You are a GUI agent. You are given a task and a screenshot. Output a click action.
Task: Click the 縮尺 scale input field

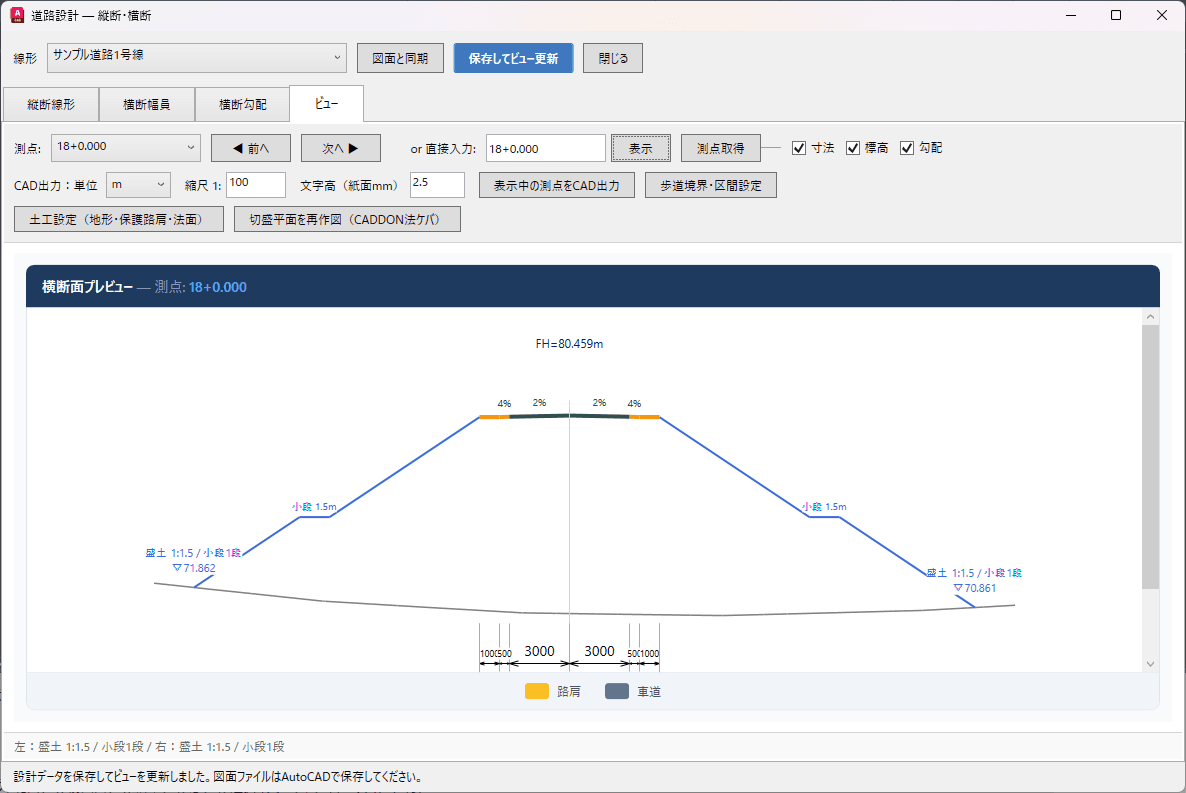256,185
